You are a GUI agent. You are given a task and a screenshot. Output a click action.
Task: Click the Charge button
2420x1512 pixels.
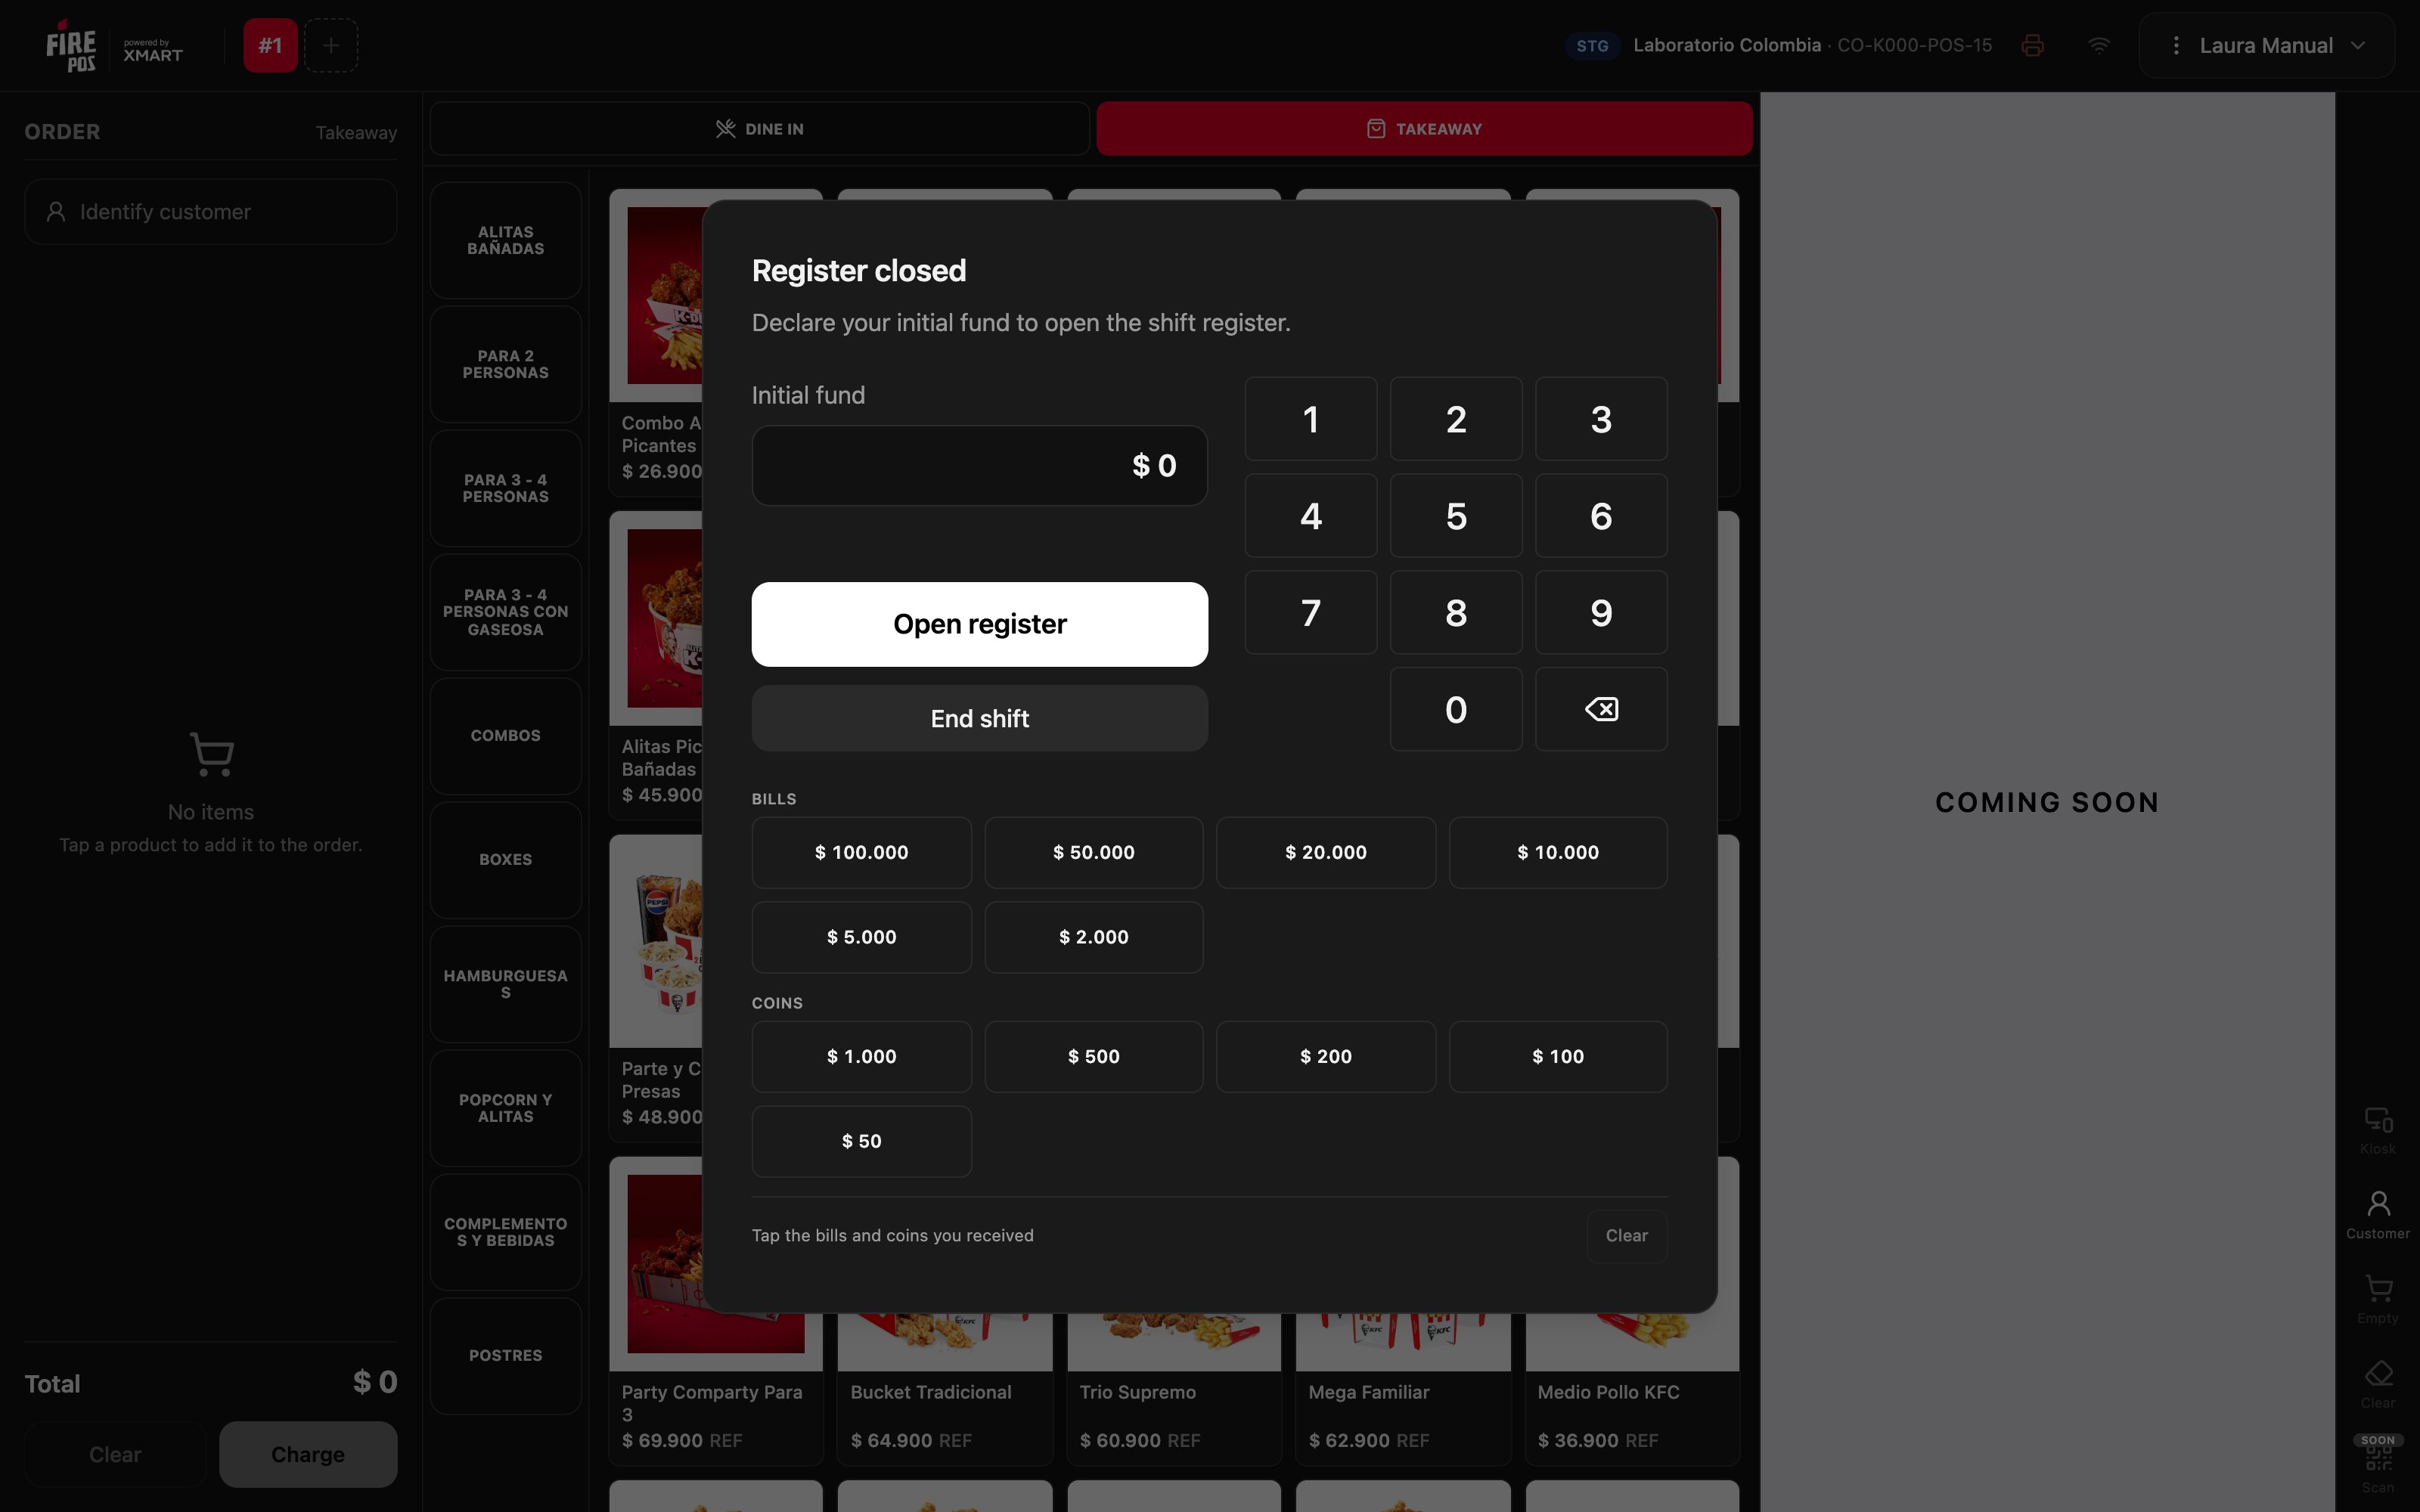[x=308, y=1455]
